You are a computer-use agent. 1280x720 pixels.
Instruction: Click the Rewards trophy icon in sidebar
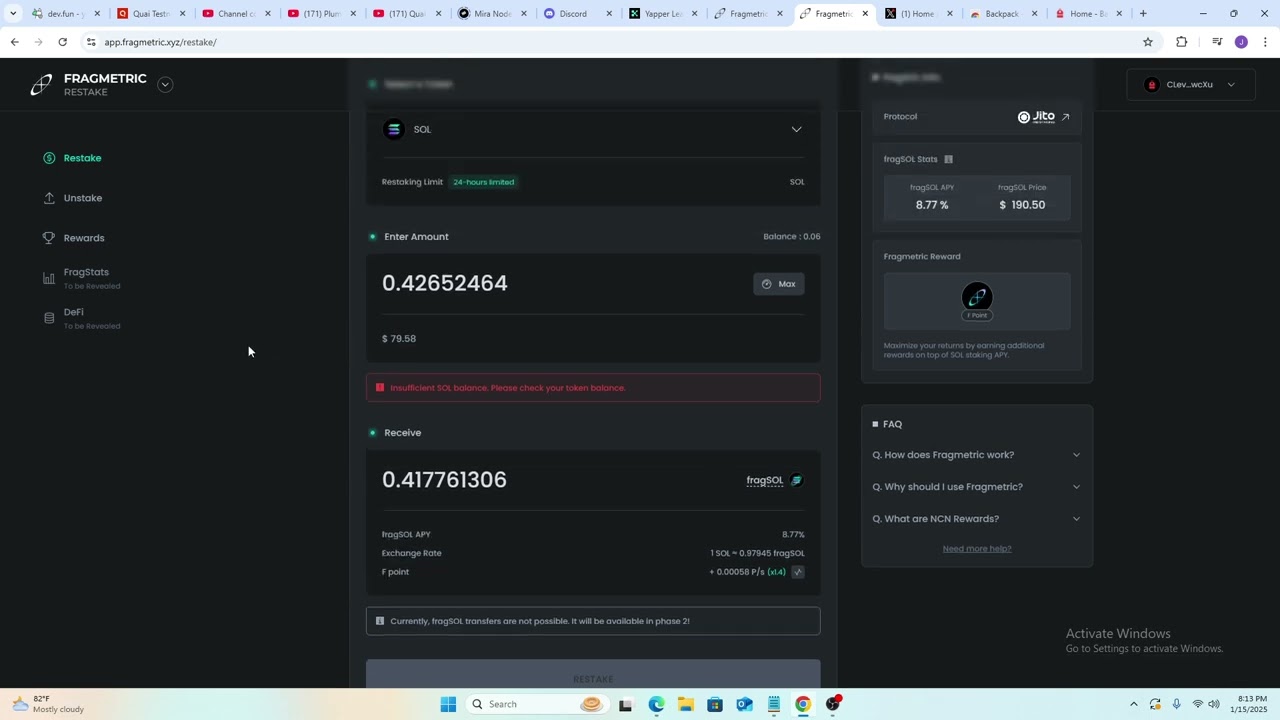pyautogui.click(x=49, y=238)
